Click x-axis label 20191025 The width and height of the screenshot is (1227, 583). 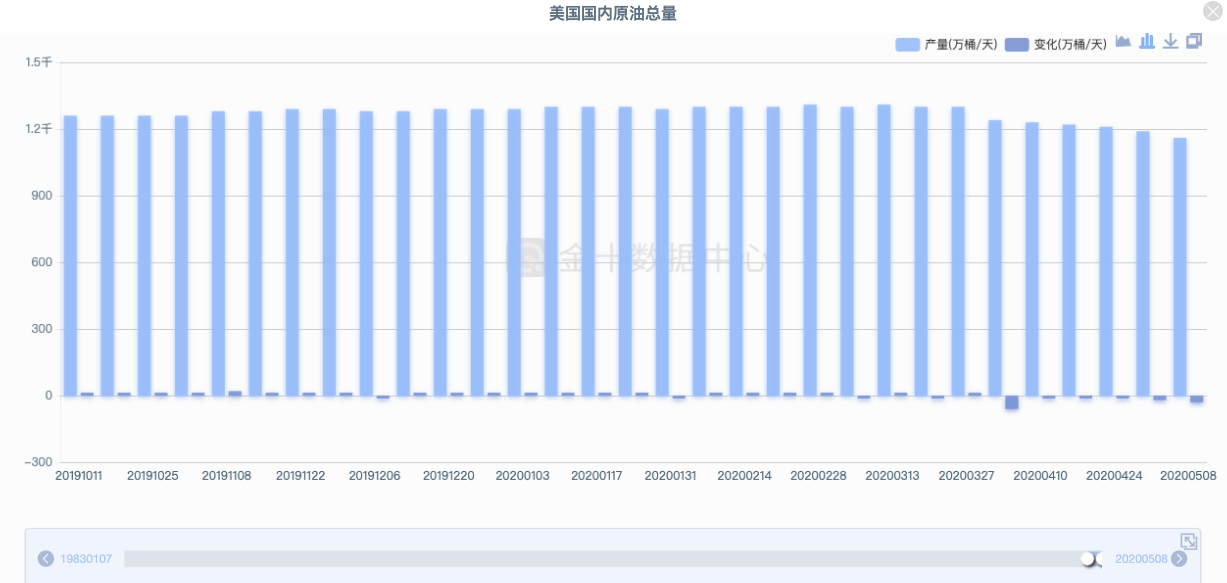coord(153,476)
